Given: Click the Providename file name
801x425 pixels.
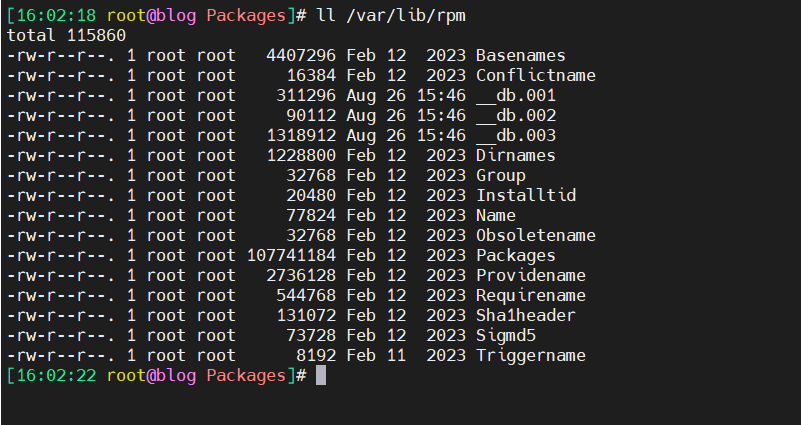Looking at the screenshot, I should (x=530, y=275).
